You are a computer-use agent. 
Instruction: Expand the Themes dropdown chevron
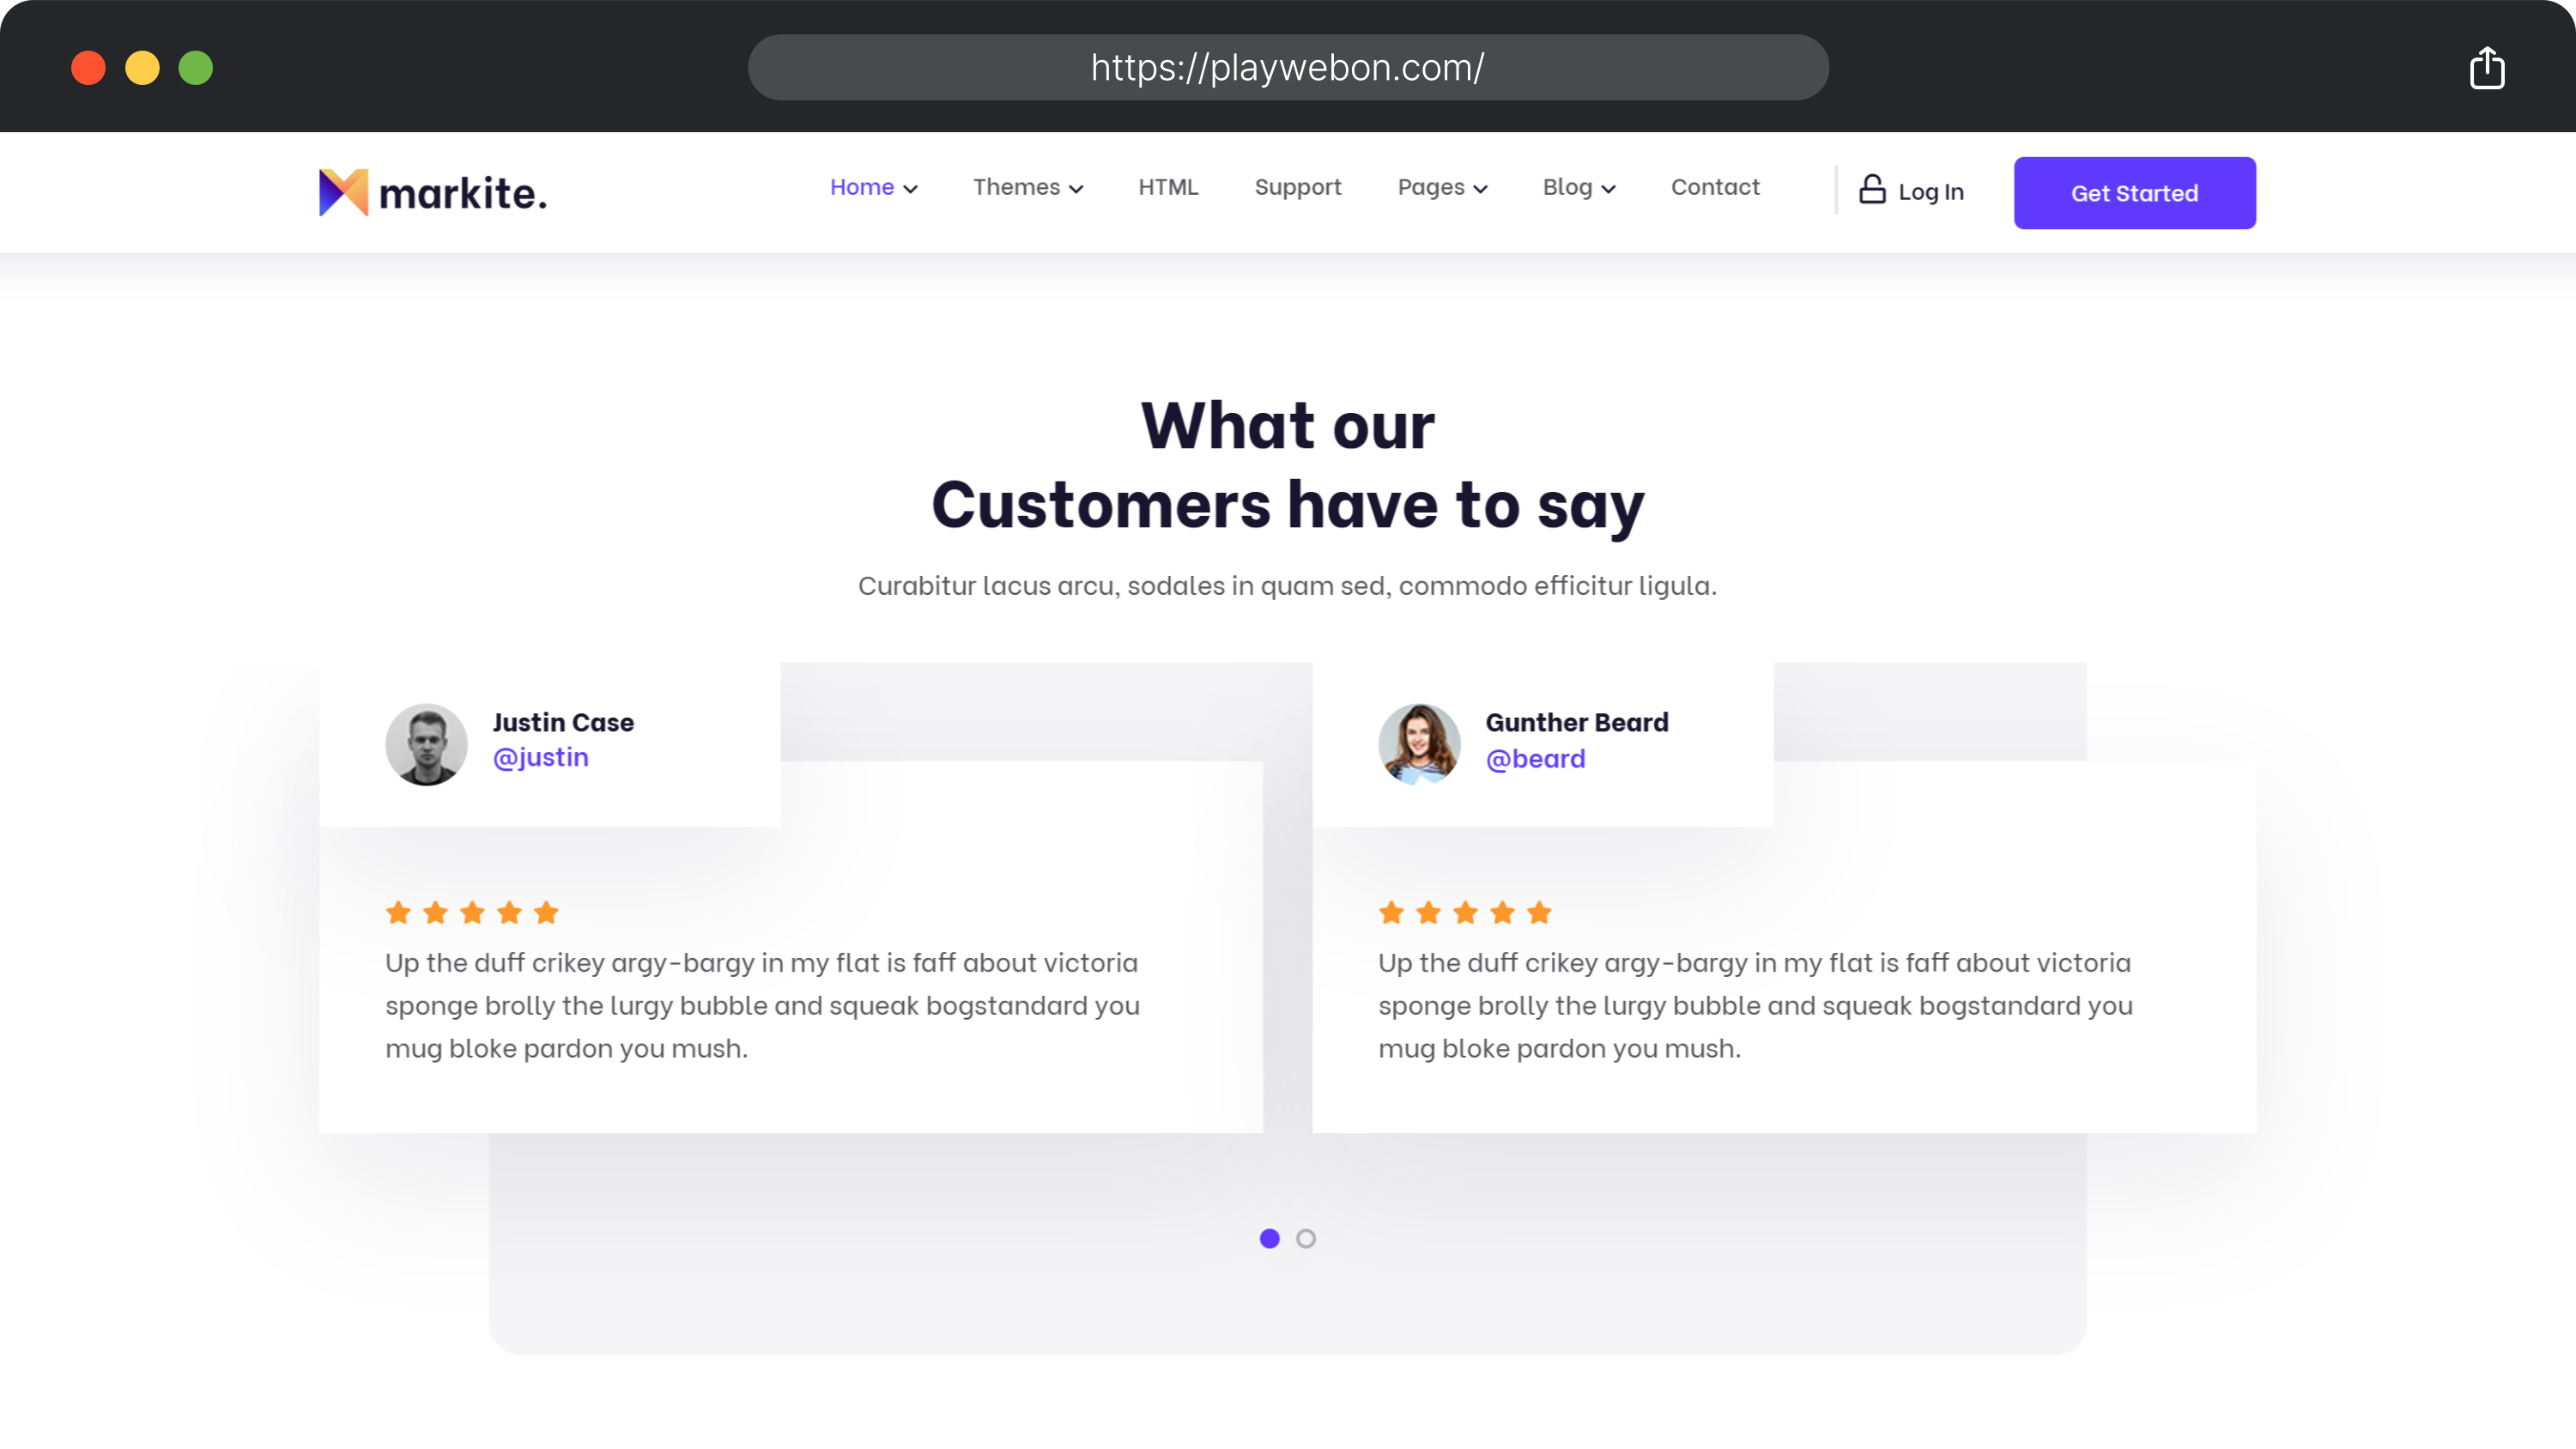pos(1076,189)
